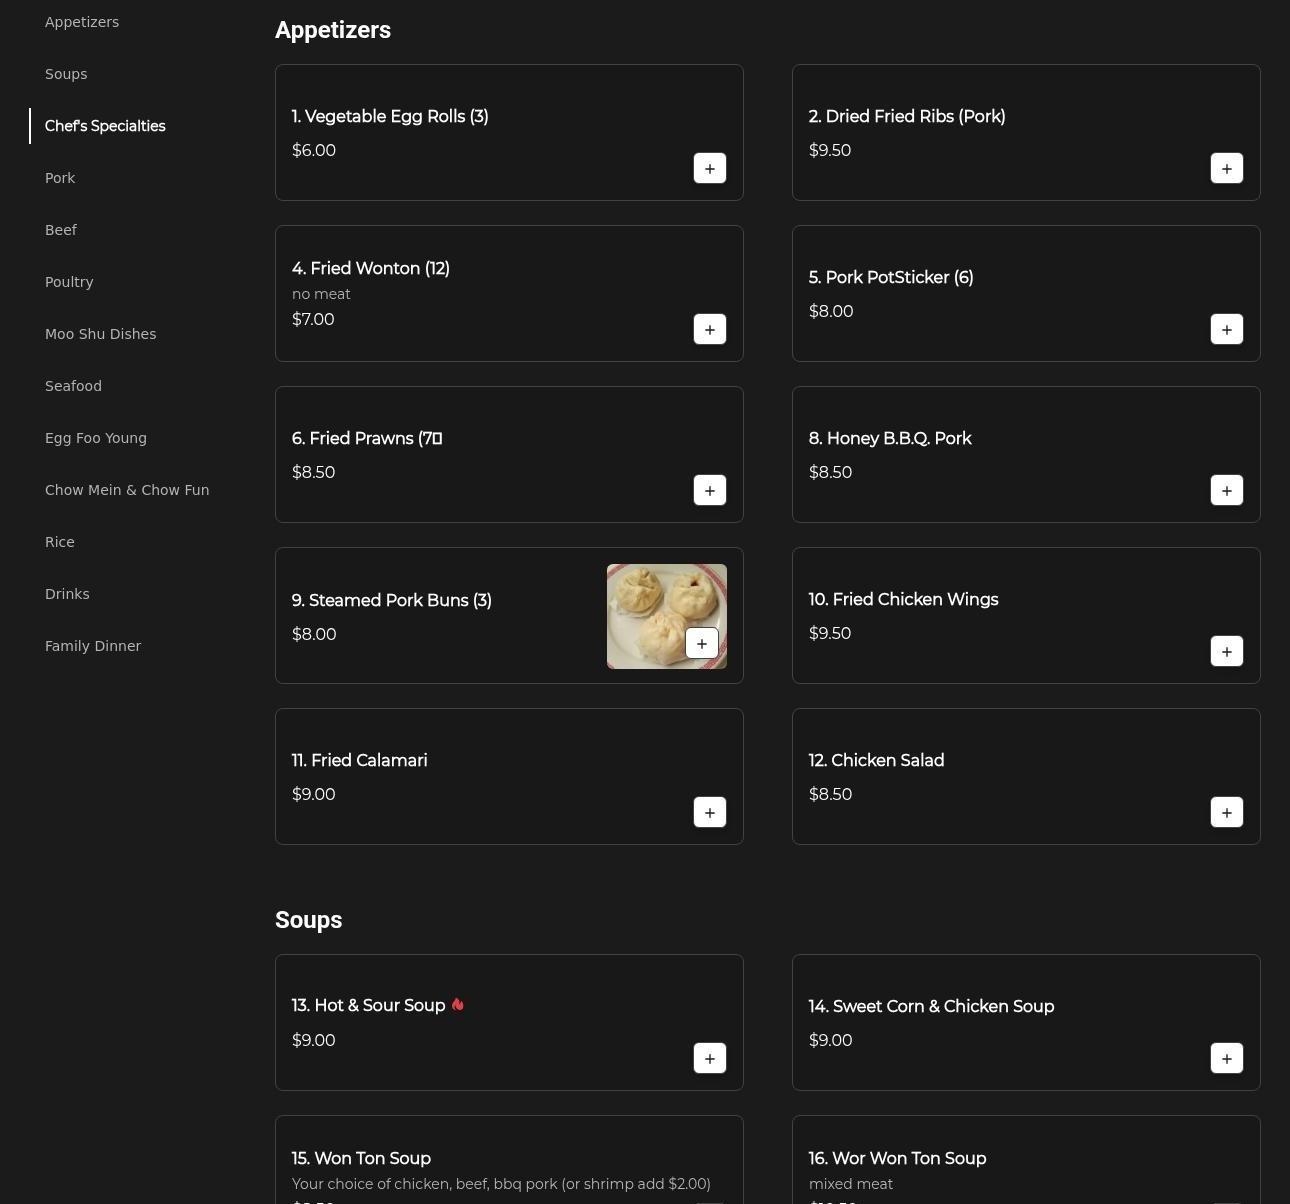Screen dimensions: 1290x1204
Task: Open the 13. Hot & Sour Soup item
Action: pos(509,1023)
